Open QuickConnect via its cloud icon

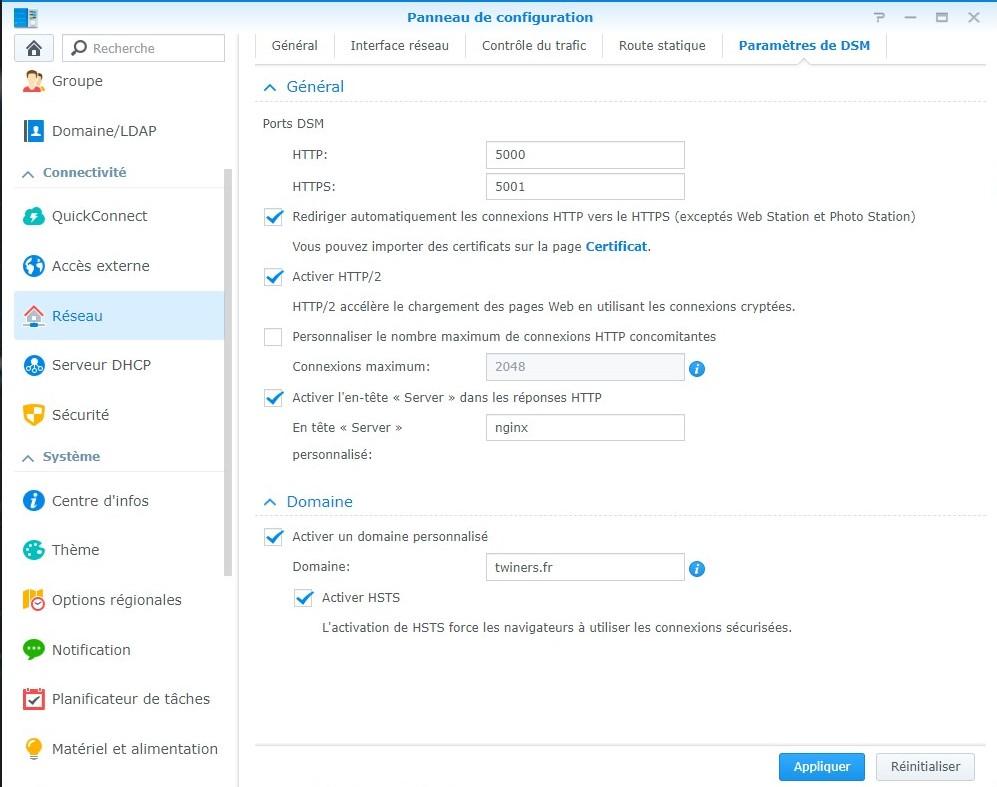tap(34, 216)
